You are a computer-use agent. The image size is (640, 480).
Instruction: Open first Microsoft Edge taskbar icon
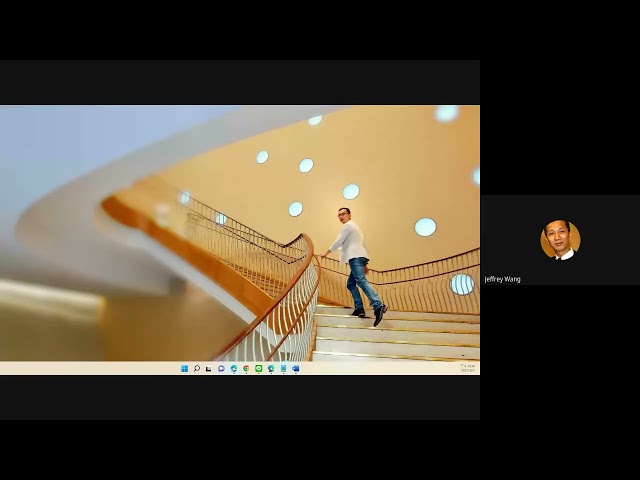tap(234, 369)
